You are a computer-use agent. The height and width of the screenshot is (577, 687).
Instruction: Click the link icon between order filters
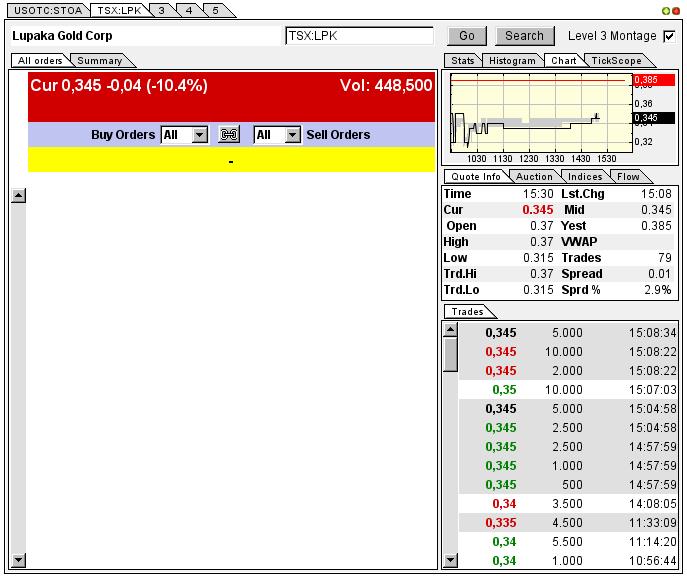[229, 135]
